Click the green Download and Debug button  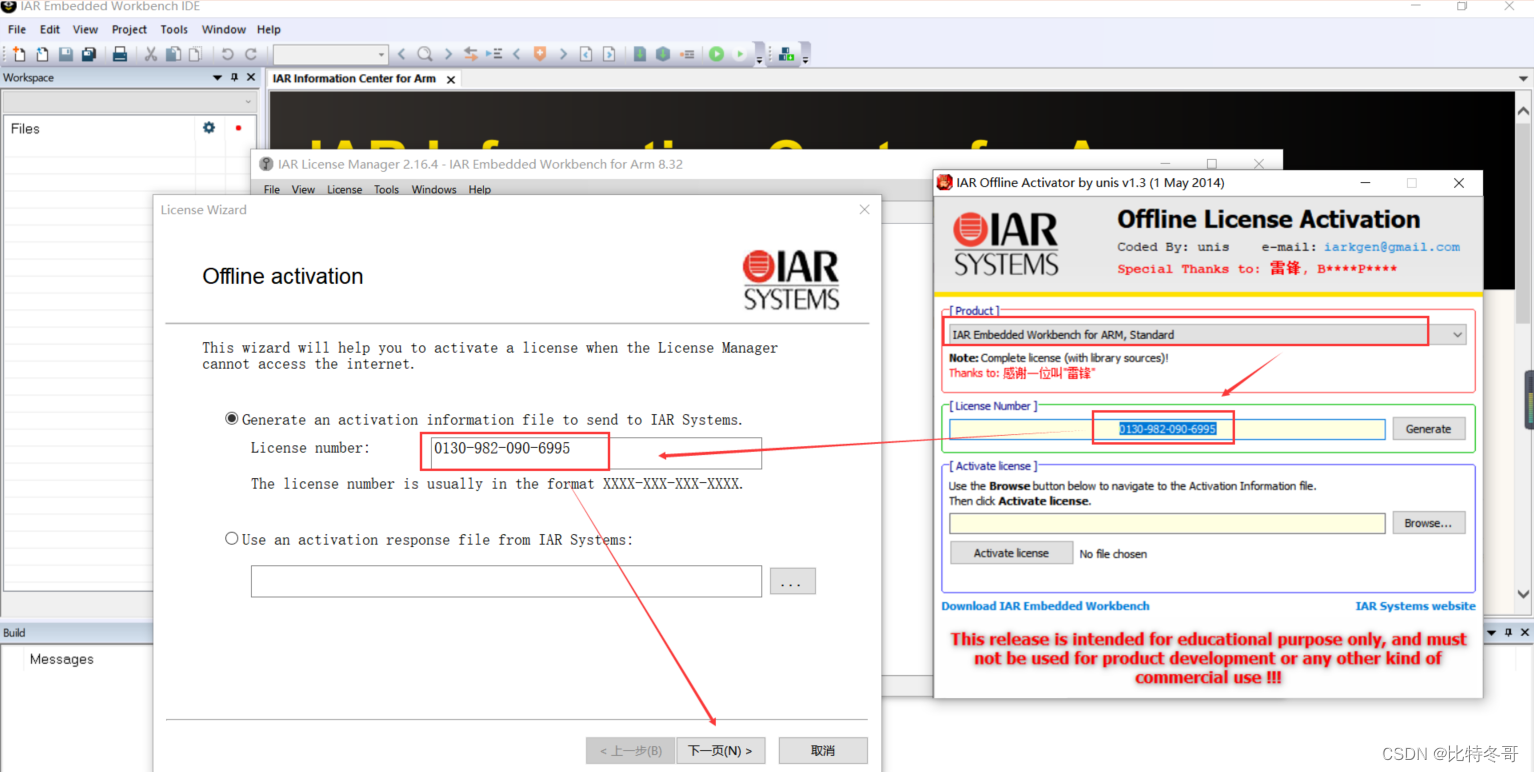tap(716, 54)
